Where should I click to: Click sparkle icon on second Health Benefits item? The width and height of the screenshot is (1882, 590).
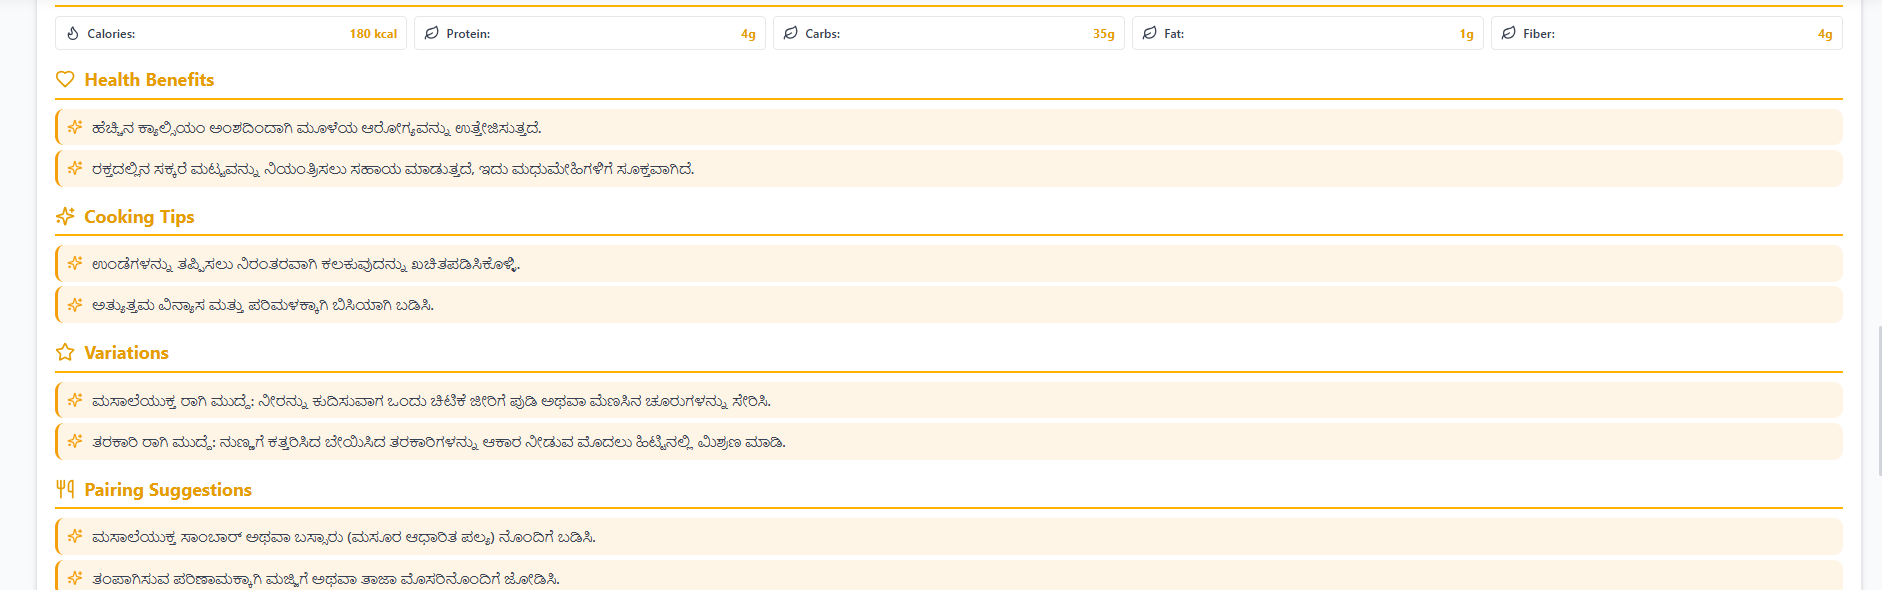click(75, 168)
